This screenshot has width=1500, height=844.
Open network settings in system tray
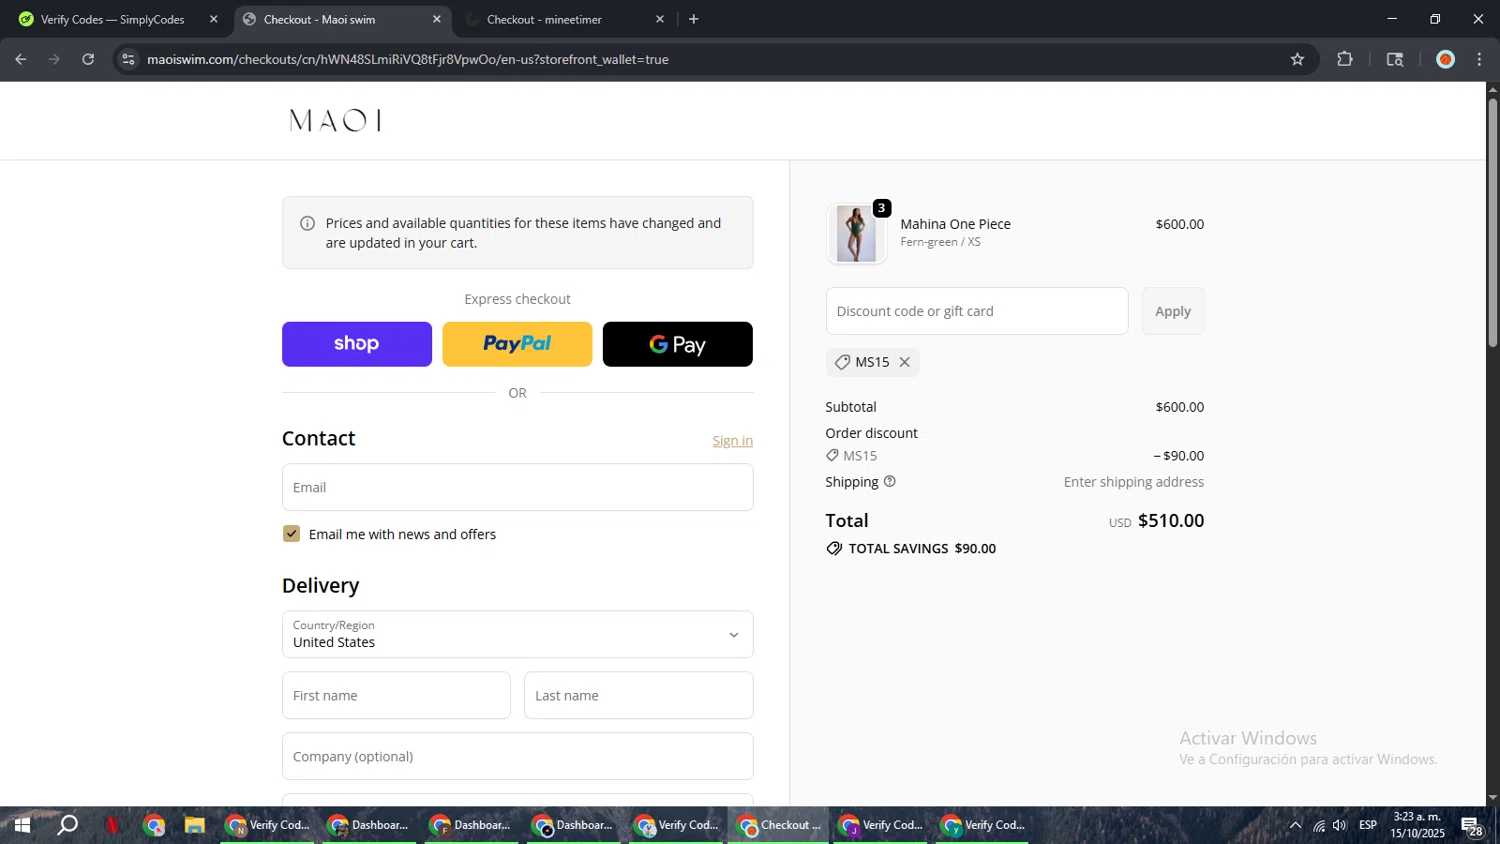(x=1319, y=825)
